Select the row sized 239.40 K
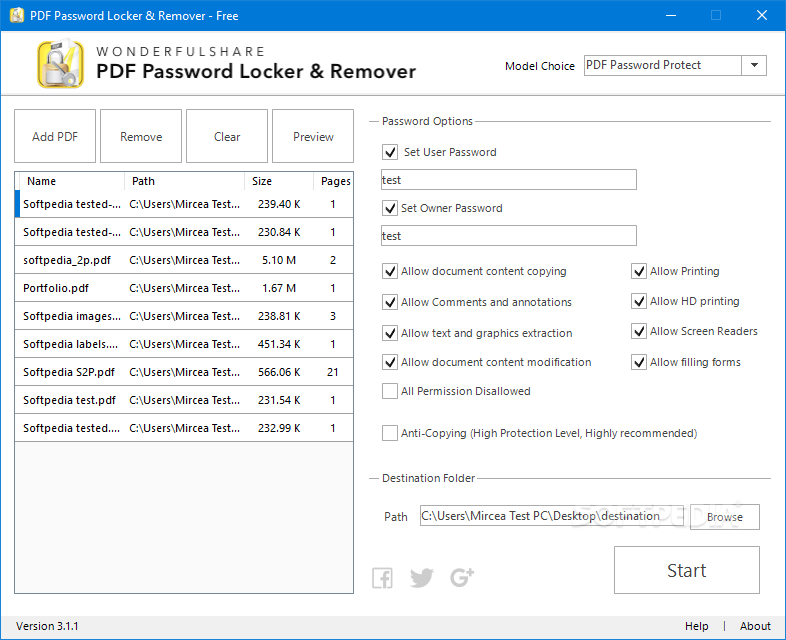Viewport: 786px width, 640px height. (184, 204)
